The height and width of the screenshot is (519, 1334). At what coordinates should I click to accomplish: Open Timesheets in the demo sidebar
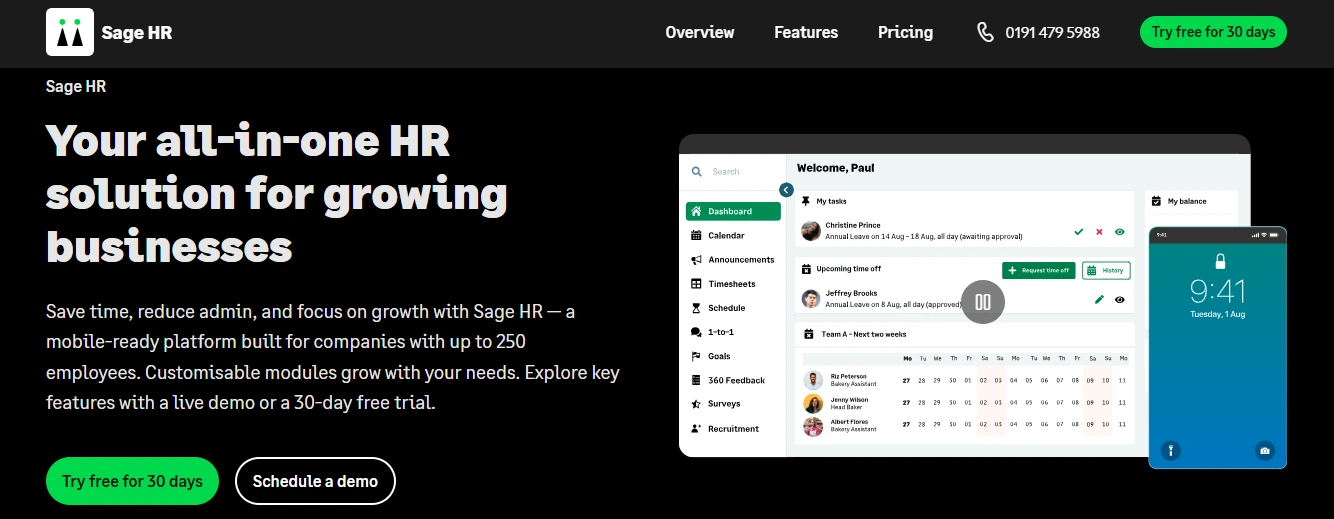[724, 284]
